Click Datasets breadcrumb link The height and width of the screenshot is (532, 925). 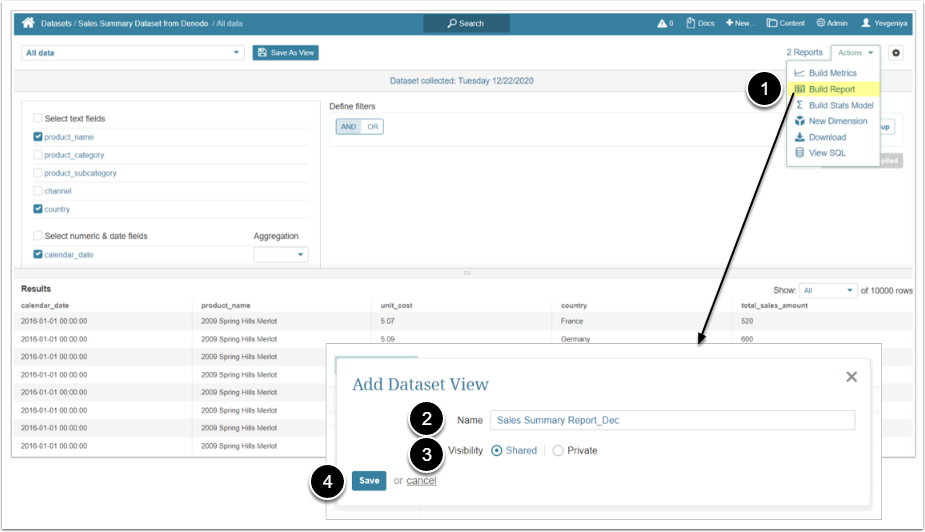tap(56, 24)
